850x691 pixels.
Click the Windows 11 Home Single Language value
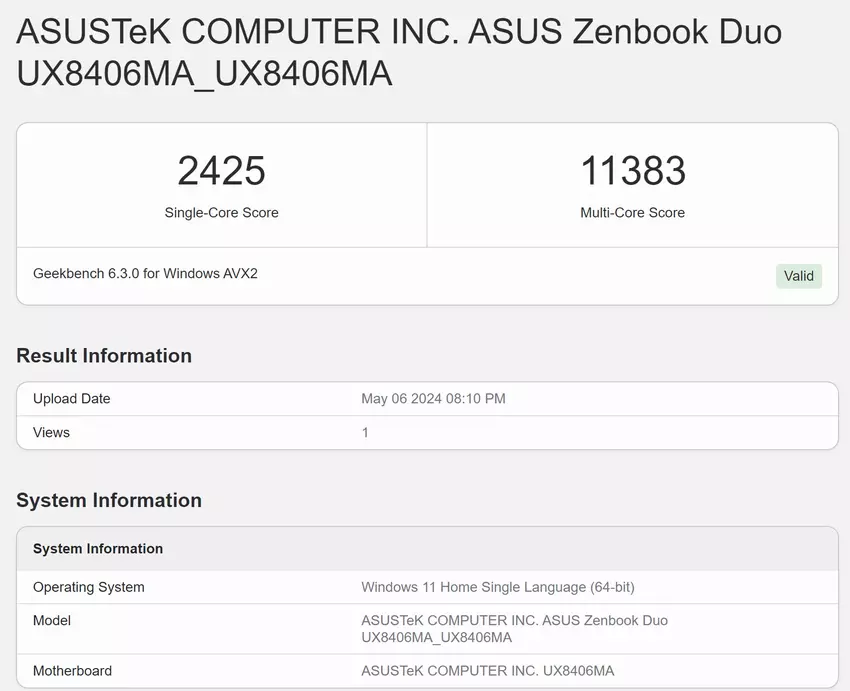497,587
